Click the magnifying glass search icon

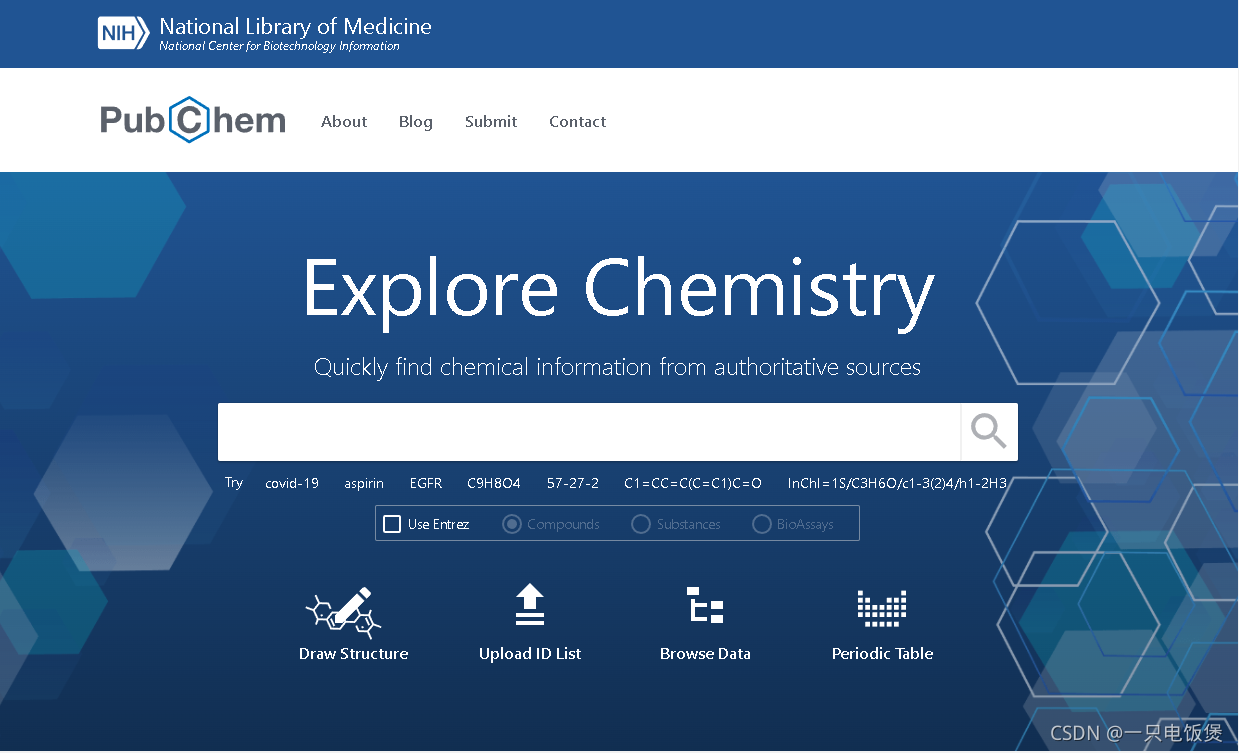(x=989, y=432)
